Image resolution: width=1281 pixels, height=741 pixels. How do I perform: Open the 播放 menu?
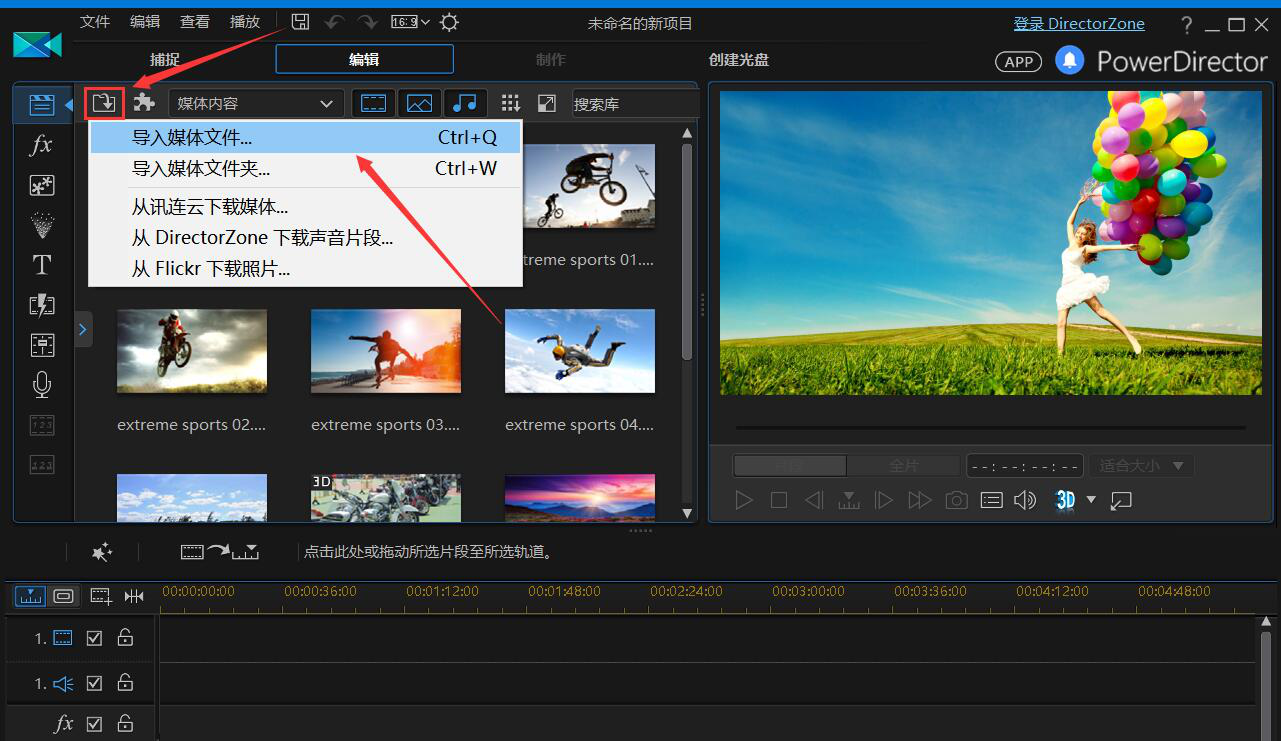[244, 21]
